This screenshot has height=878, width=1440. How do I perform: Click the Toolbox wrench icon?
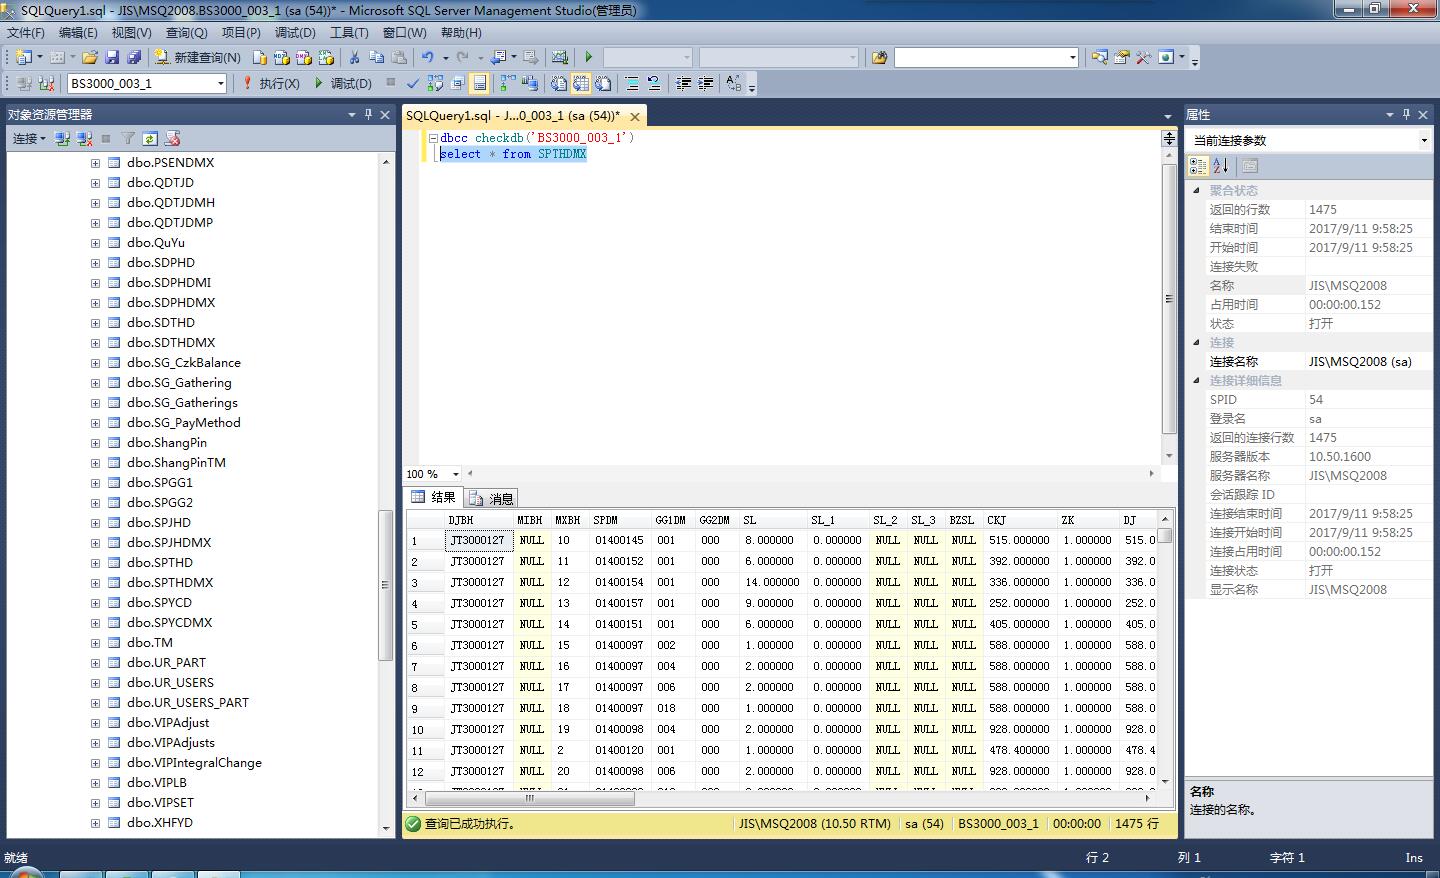1143,57
